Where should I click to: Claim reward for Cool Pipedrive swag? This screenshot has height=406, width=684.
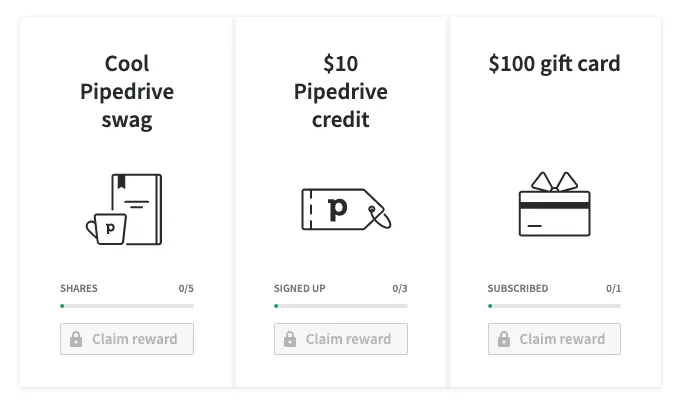click(x=127, y=339)
